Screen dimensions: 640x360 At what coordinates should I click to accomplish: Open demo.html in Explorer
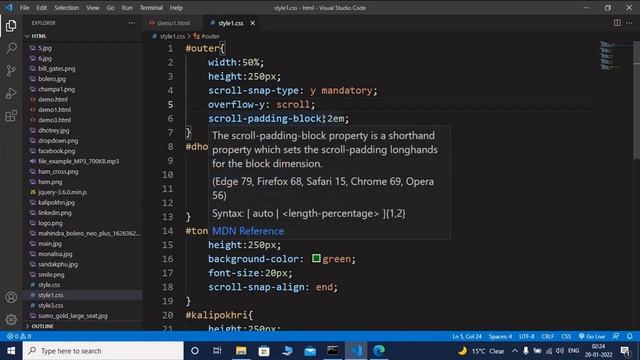coord(53,99)
